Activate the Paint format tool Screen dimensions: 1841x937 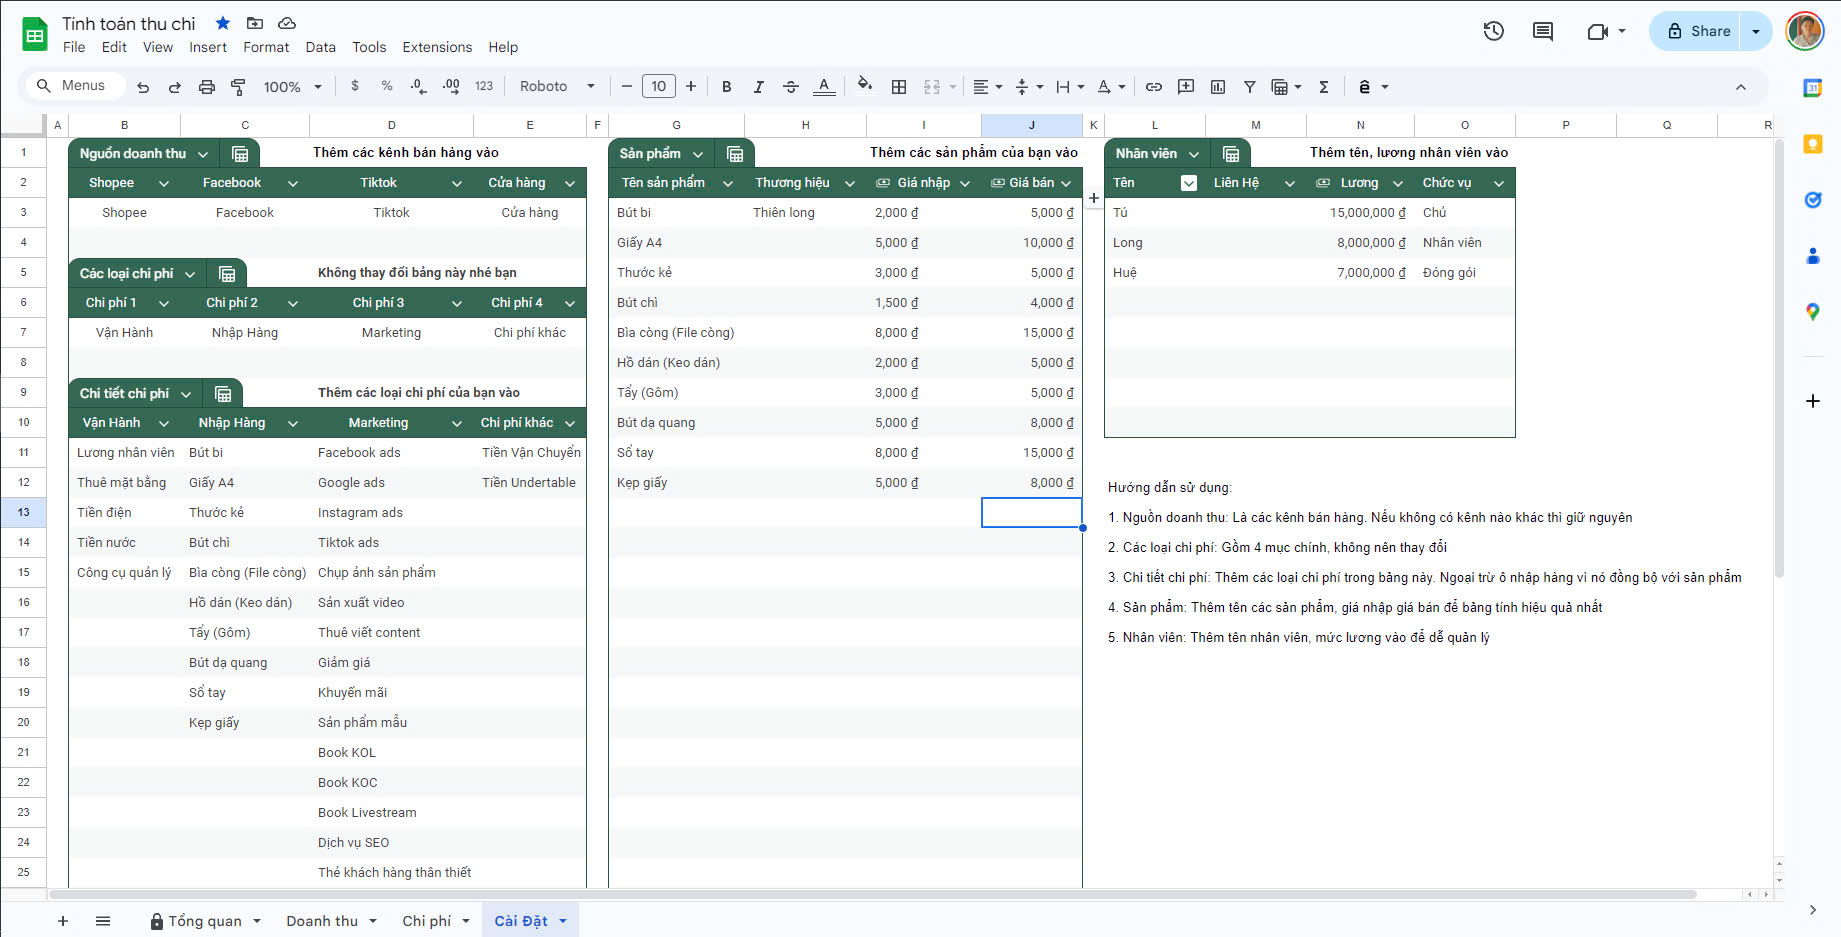238,87
